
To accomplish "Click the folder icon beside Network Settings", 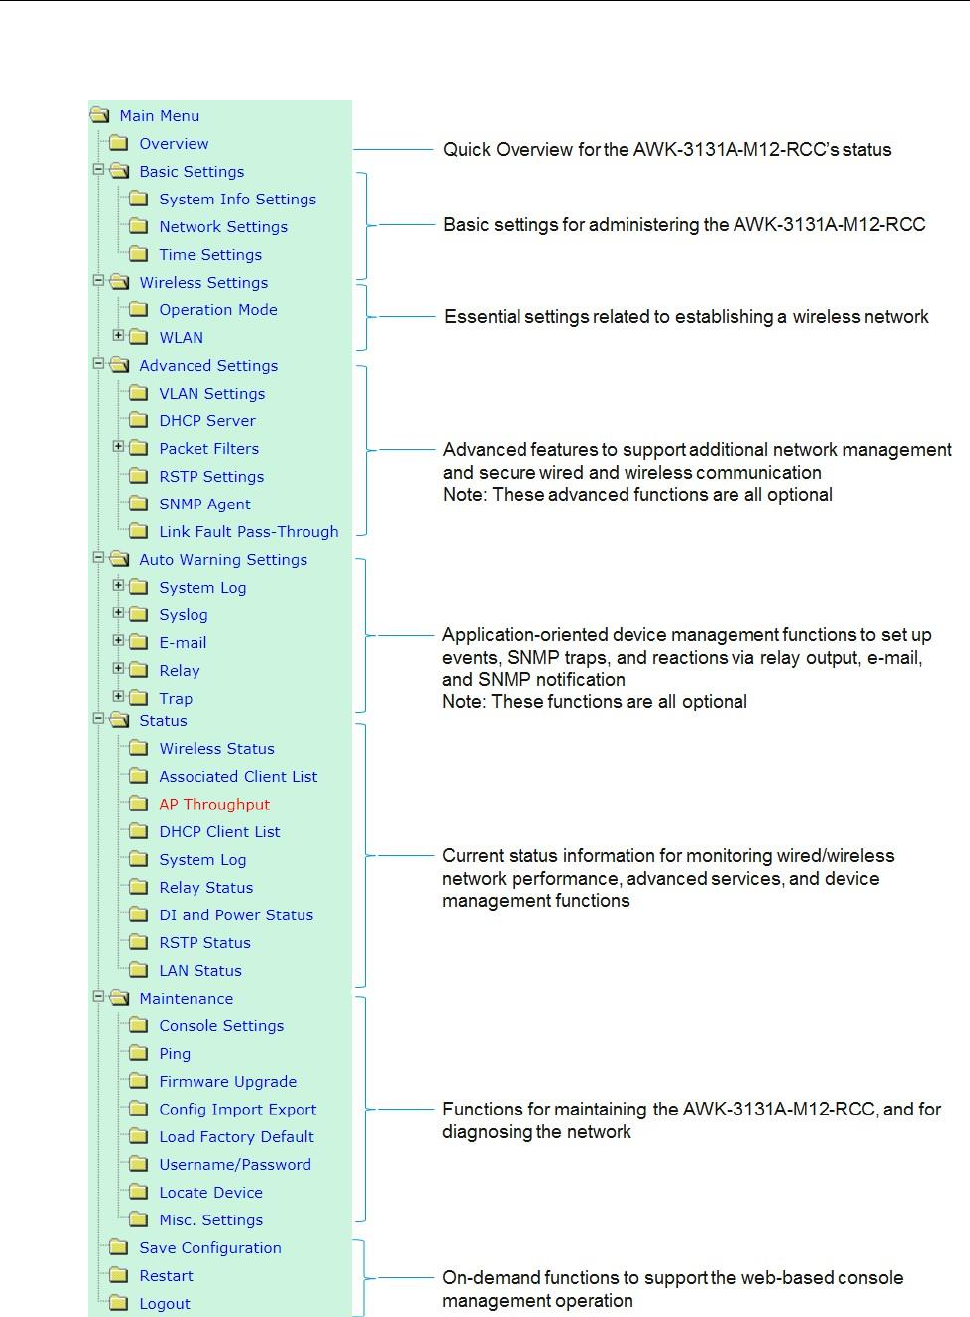I will click(139, 226).
